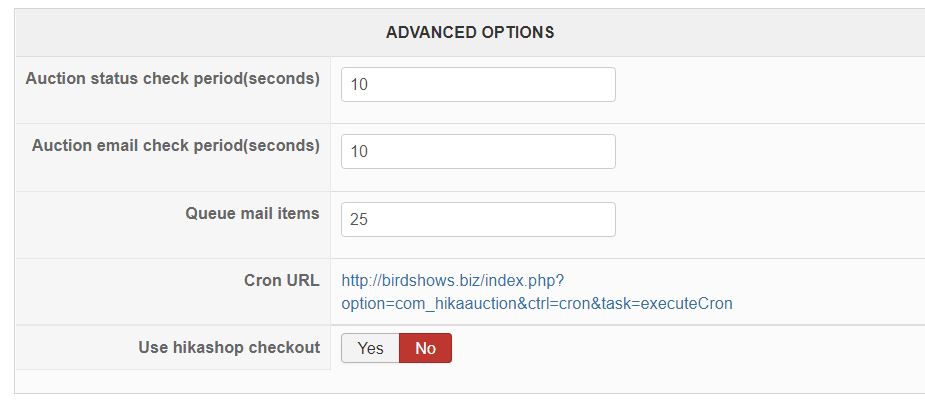Click the value 10 beside status check period
This screenshot has height=407, width=925.
tap(360, 85)
